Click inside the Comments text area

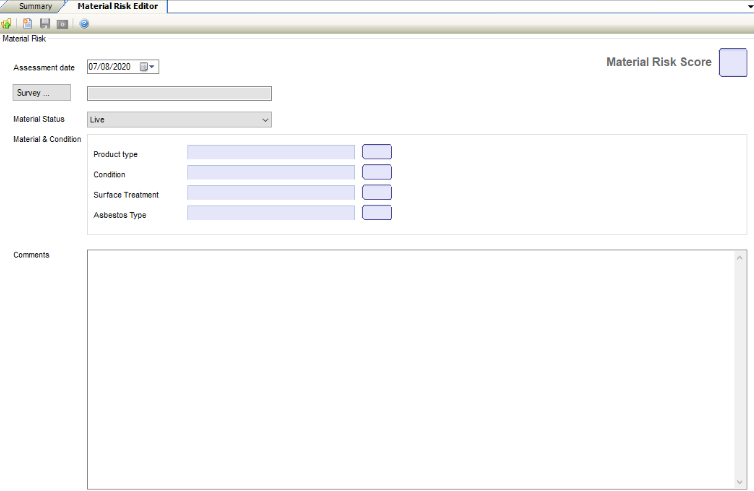[410, 368]
